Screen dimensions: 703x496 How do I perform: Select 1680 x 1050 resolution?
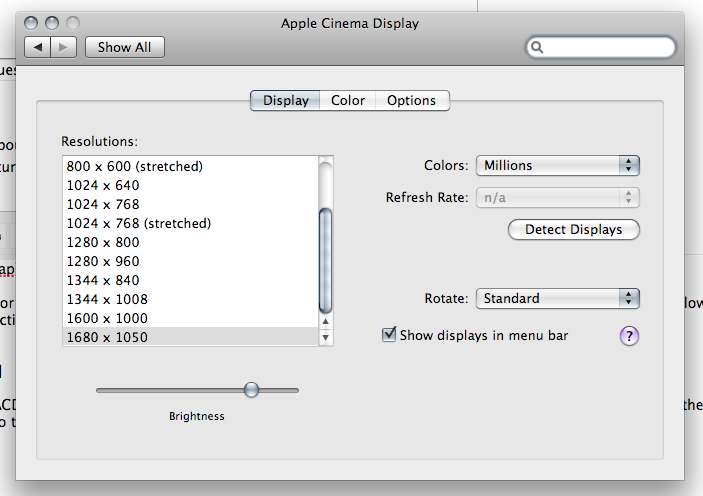pos(191,337)
